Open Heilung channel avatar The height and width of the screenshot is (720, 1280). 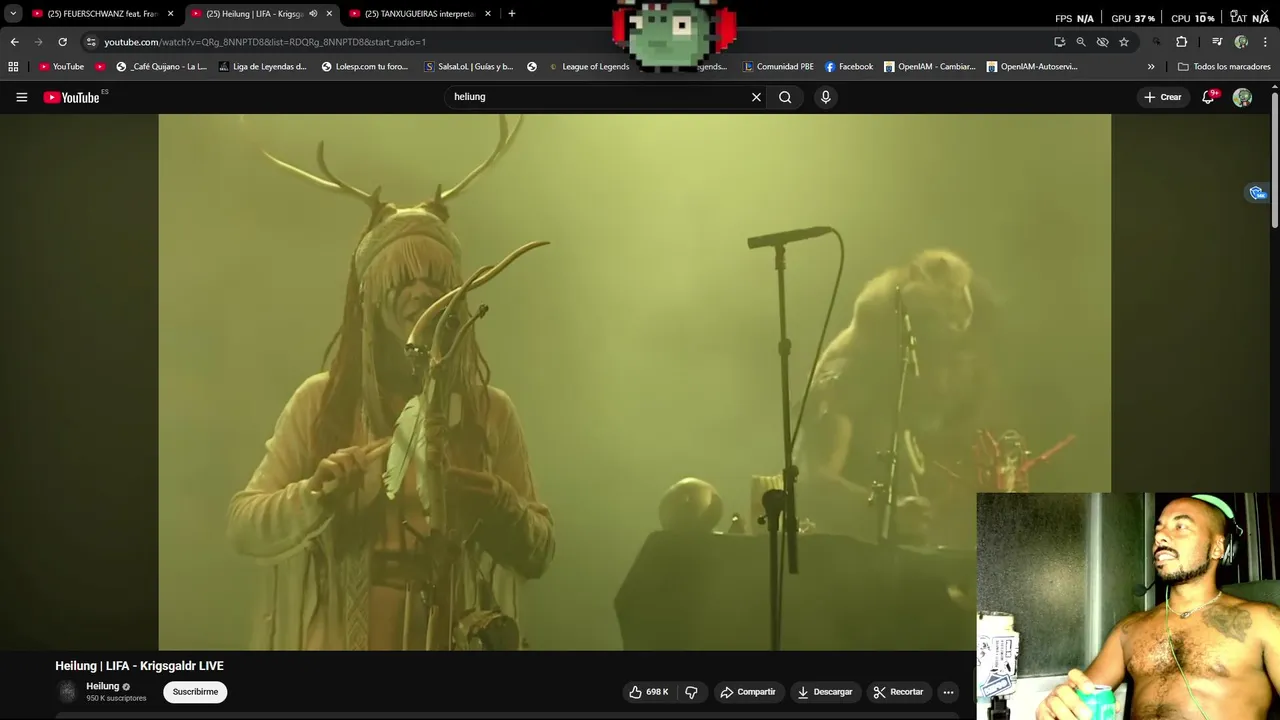(x=67, y=692)
